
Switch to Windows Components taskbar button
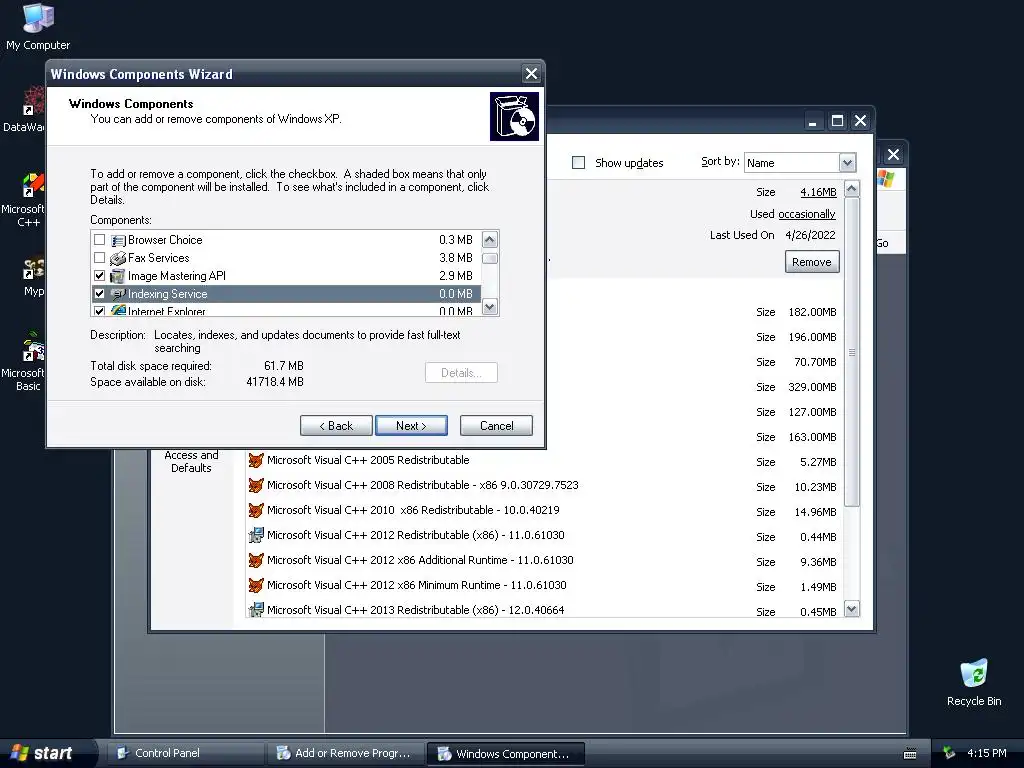coord(505,753)
